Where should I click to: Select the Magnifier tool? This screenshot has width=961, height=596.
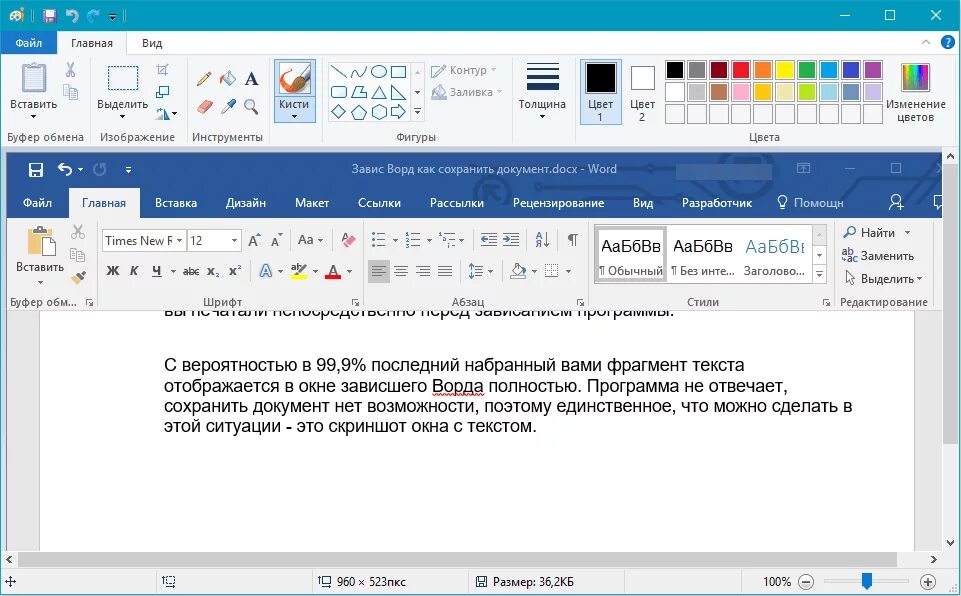point(251,107)
